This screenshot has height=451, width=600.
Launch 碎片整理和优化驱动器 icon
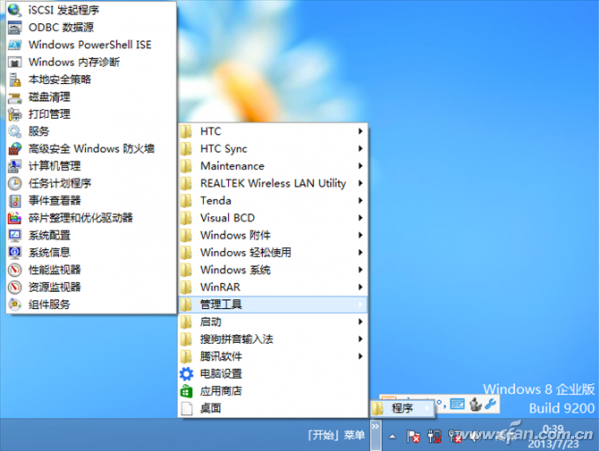point(15,218)
